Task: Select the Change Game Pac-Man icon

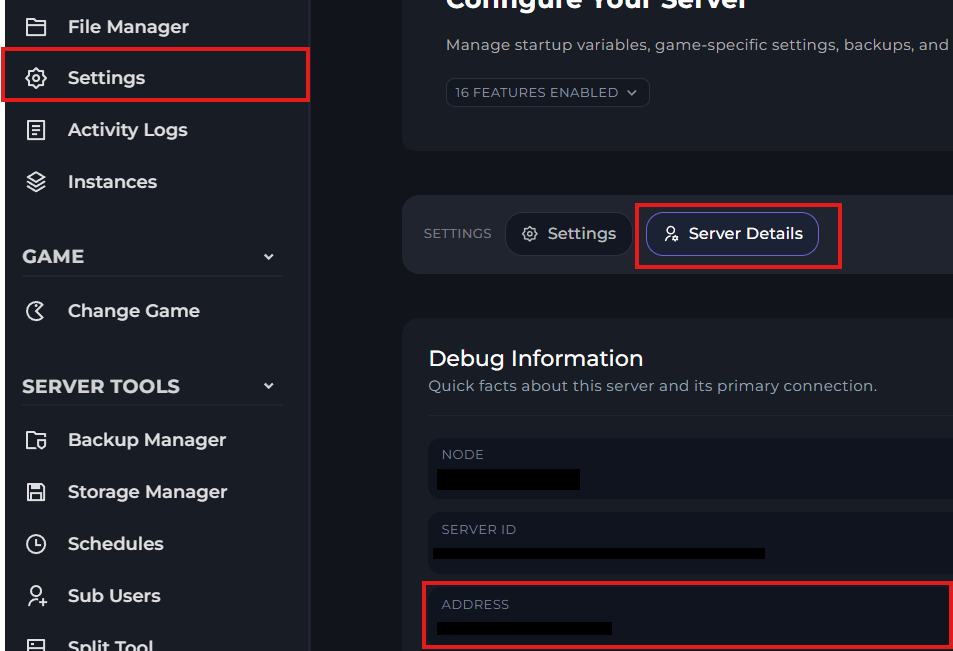Action: [36, 311]
